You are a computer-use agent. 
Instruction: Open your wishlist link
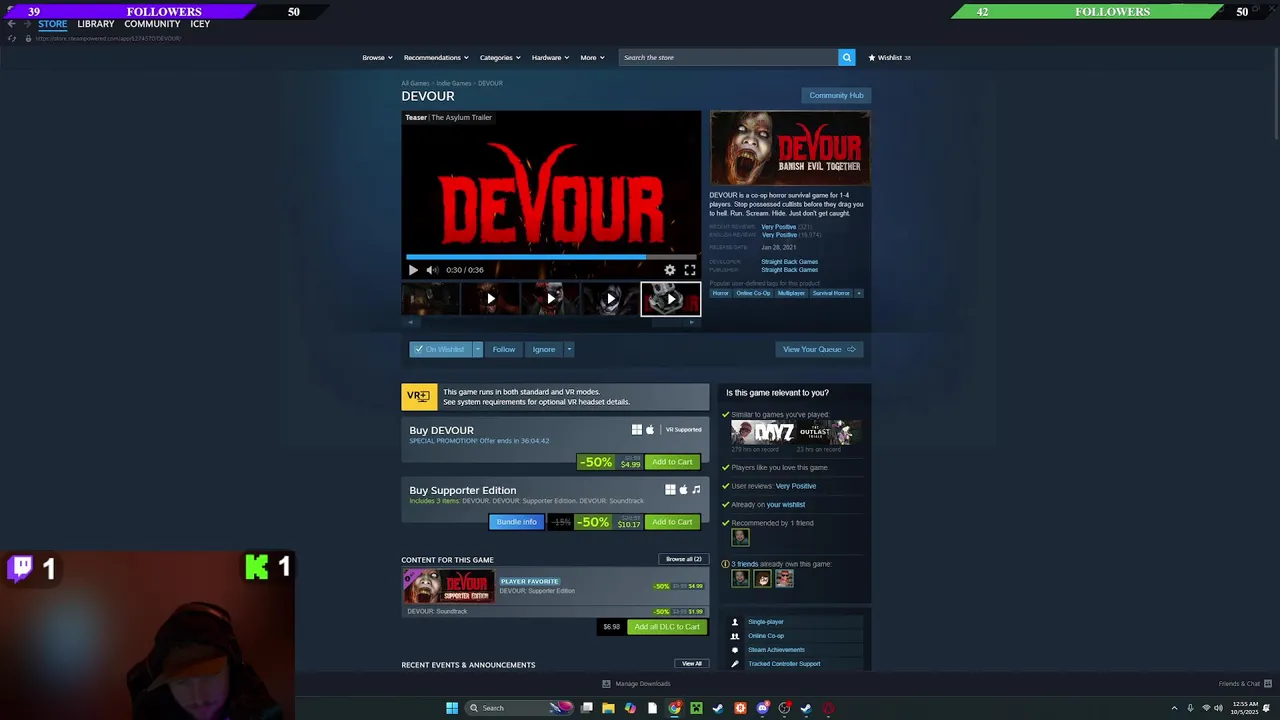pyautogui.click(x=785, y=505)
